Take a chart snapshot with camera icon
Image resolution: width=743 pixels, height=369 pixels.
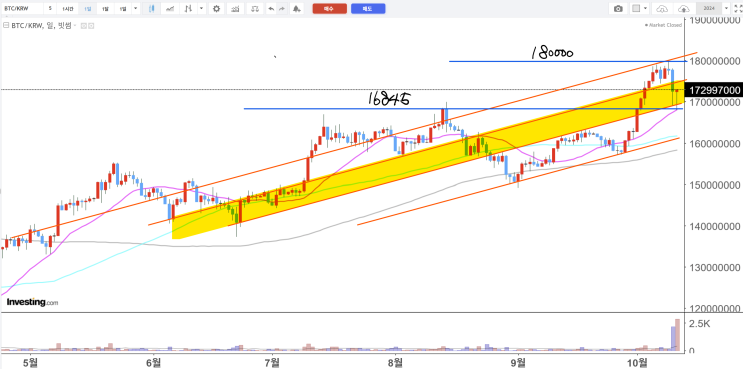618,9
